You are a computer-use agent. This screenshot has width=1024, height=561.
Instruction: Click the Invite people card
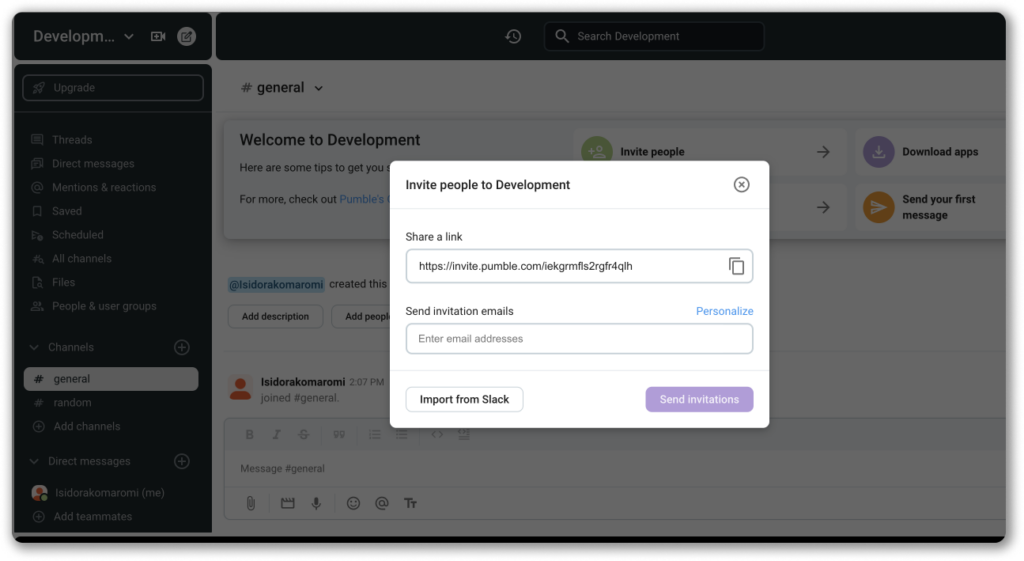(x=710, y=152)
